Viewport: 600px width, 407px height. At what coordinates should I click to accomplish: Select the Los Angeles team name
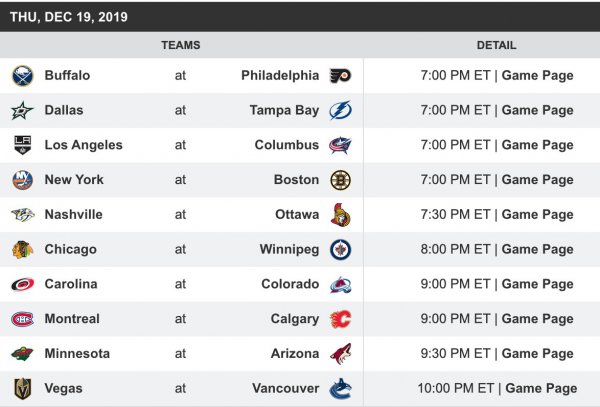[84, 145]
